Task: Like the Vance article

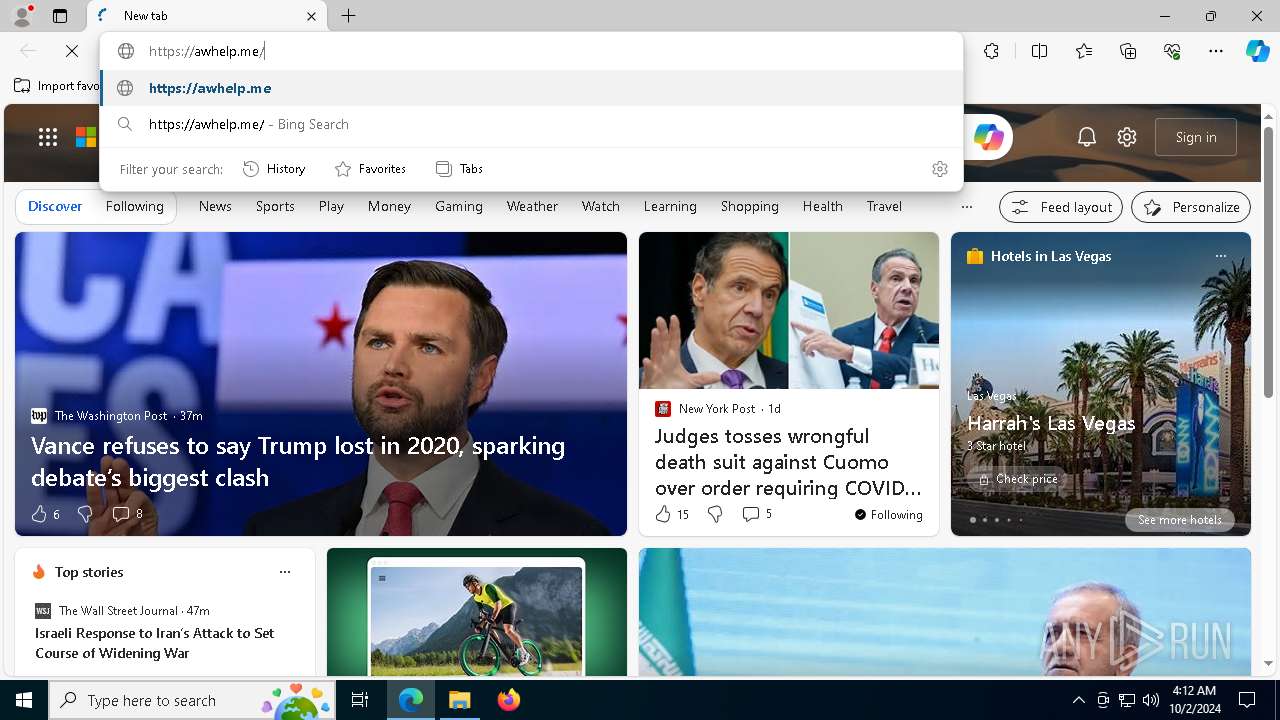Action: pos(39,514)
